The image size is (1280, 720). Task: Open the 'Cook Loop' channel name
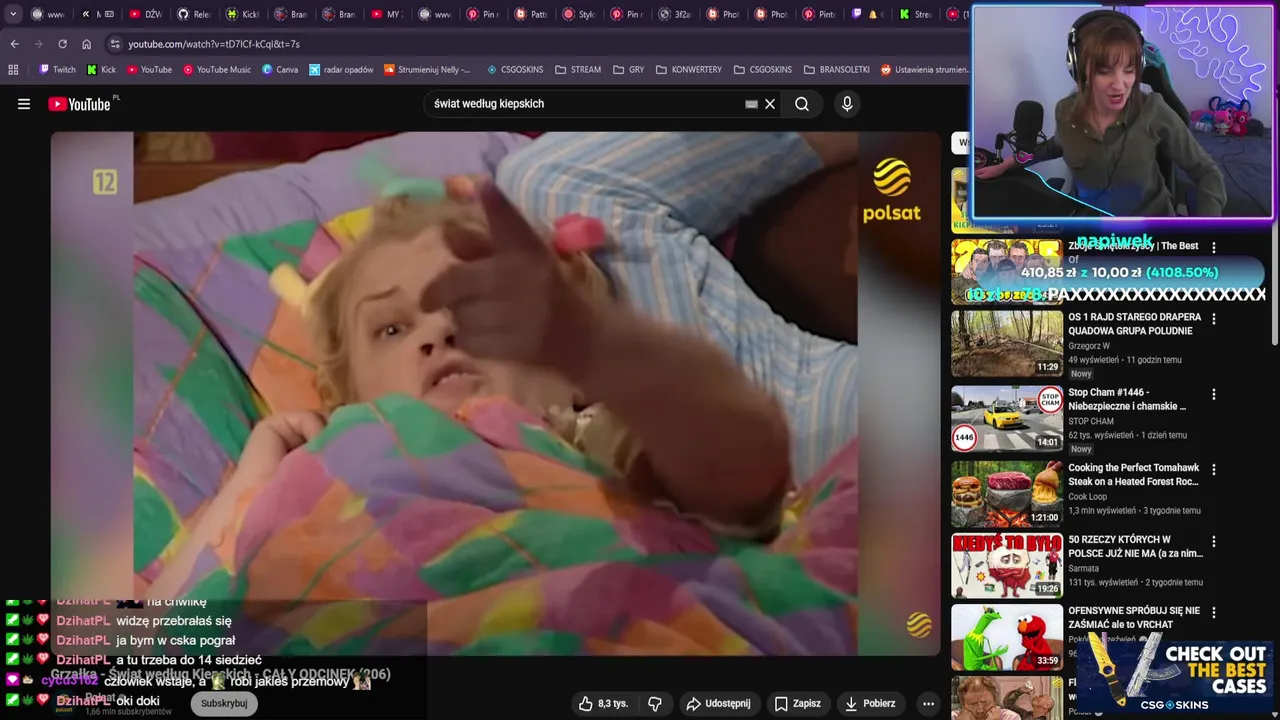point(1088,497)
